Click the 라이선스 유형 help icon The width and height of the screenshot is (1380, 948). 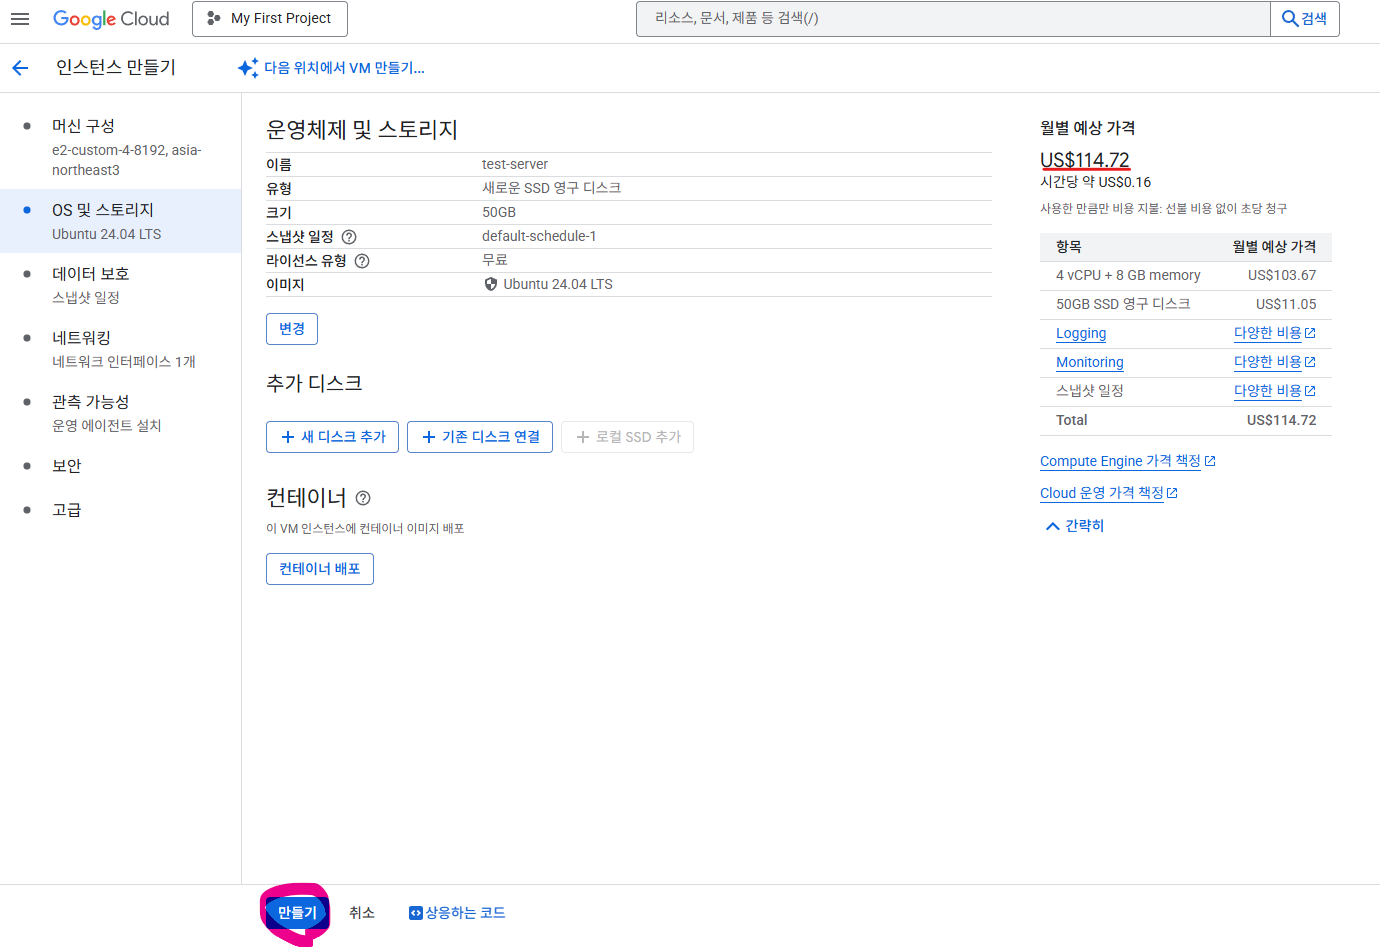[362, 261]
